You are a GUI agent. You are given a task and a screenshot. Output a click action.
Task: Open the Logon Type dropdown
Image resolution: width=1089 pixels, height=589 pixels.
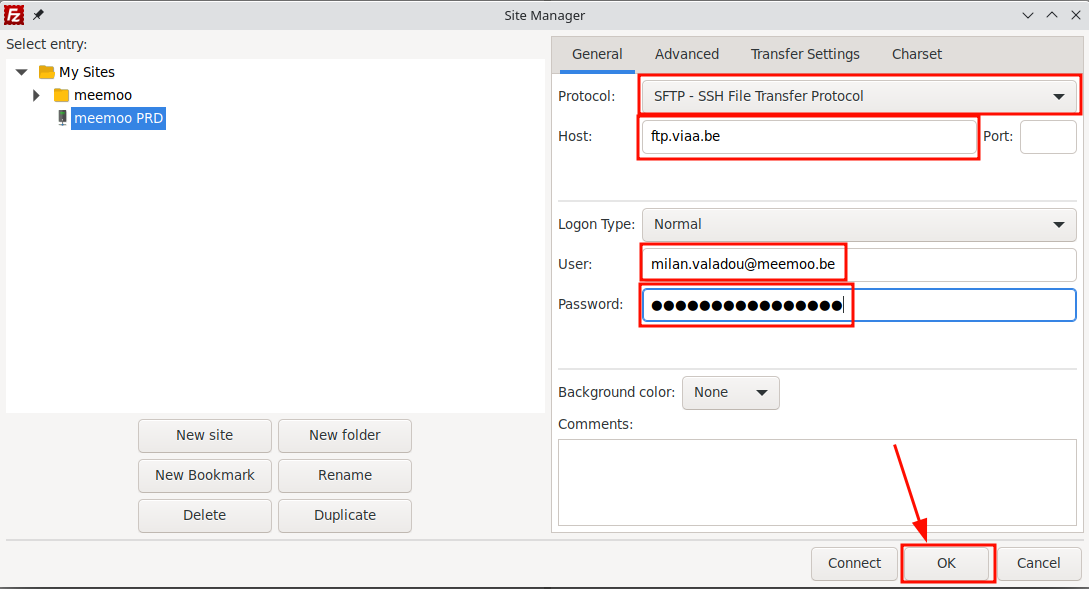tap(859, 224)
